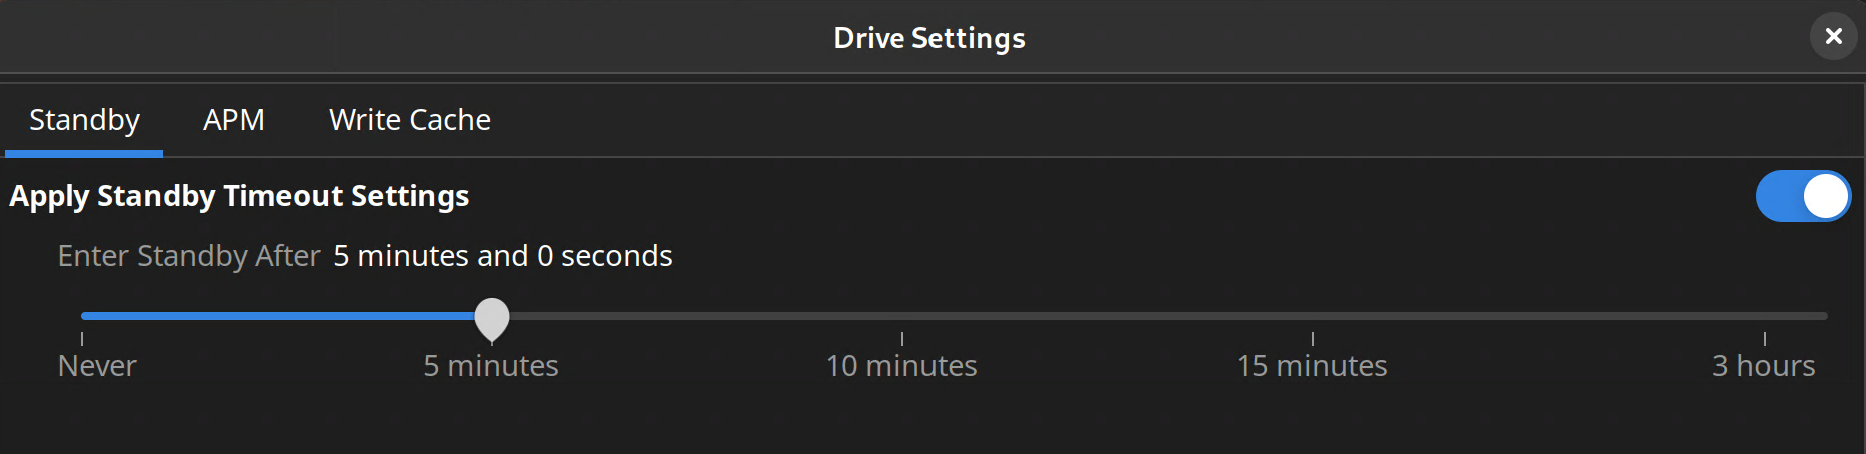The width and height of the screenshot is (1866, 454).
Task: Set slider to the 10 minutes mark
Action: click(902, 316)
